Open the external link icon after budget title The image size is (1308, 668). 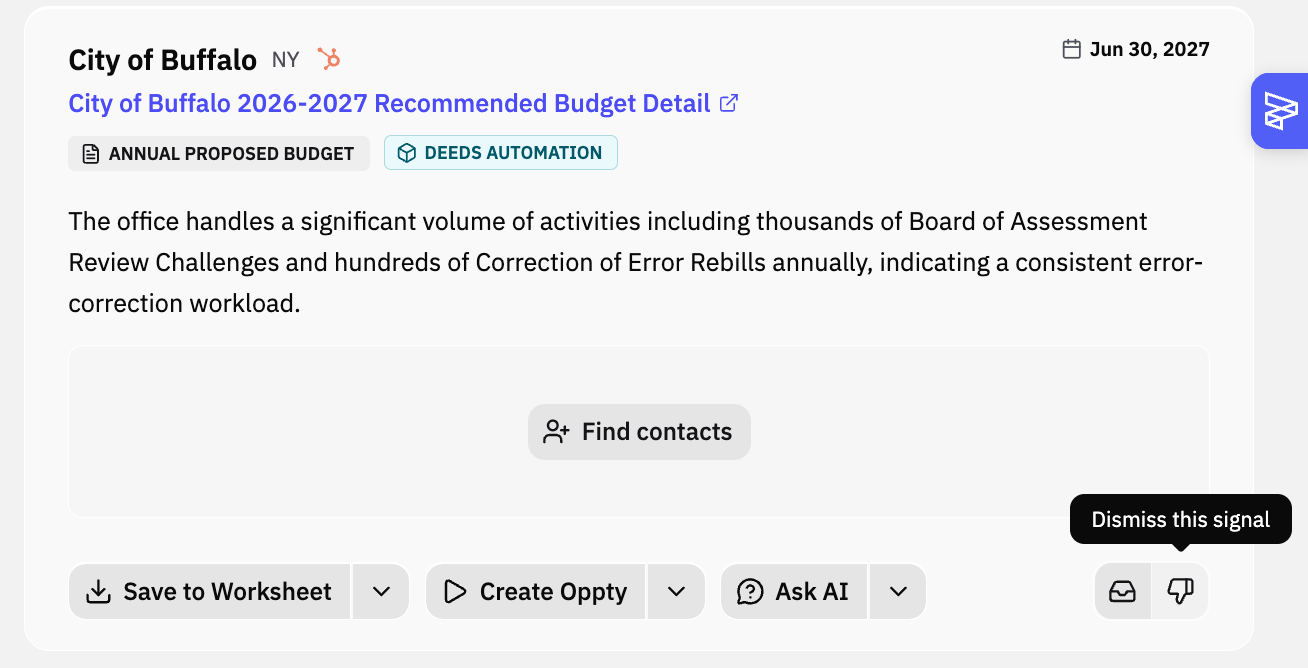(x=729, y=102)
